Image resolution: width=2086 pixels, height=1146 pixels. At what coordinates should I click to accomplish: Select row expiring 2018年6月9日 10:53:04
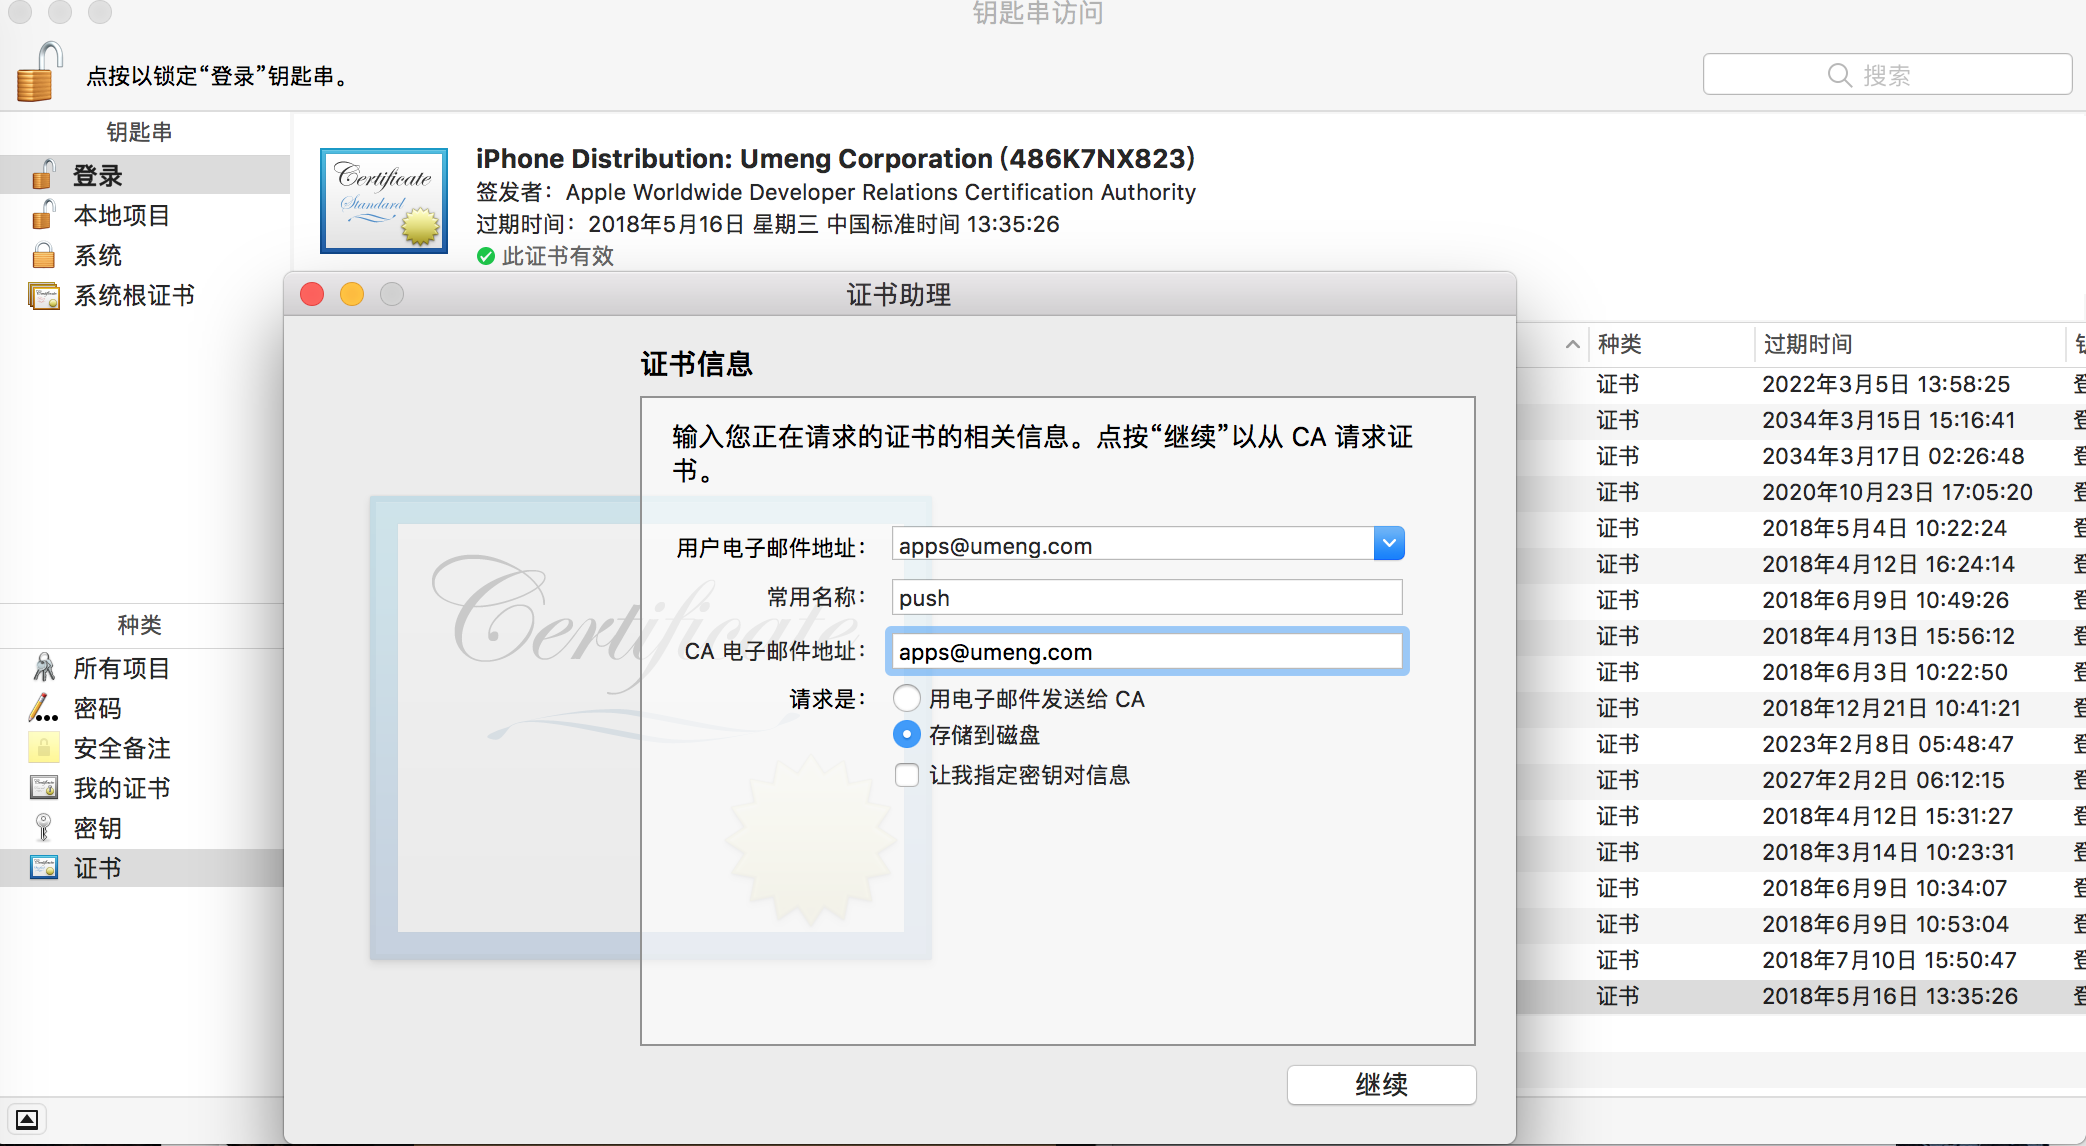pyautogui.click(x=1801, y=924)
